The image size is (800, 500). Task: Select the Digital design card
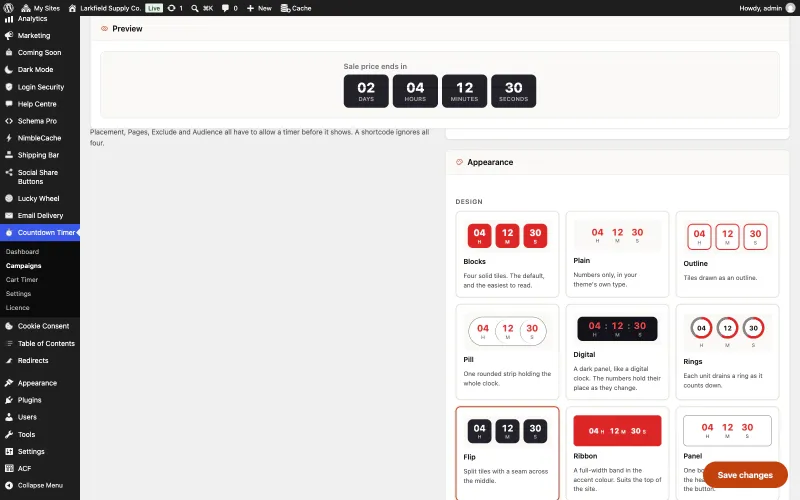coord(617,352)
